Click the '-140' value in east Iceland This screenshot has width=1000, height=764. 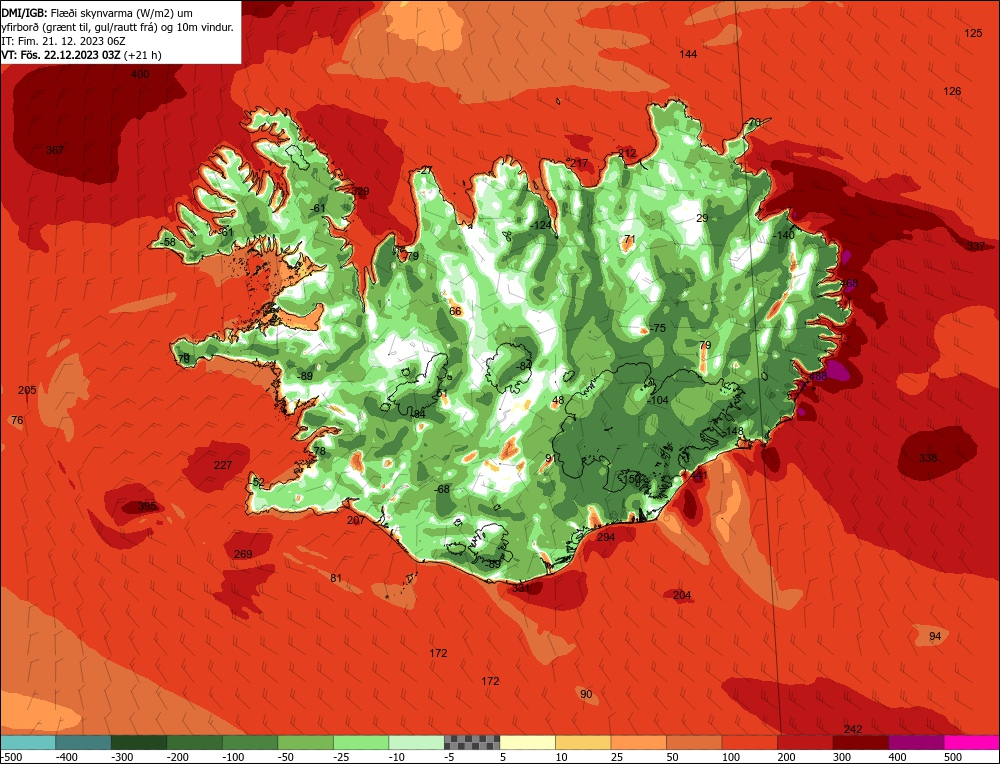point(784,235)
